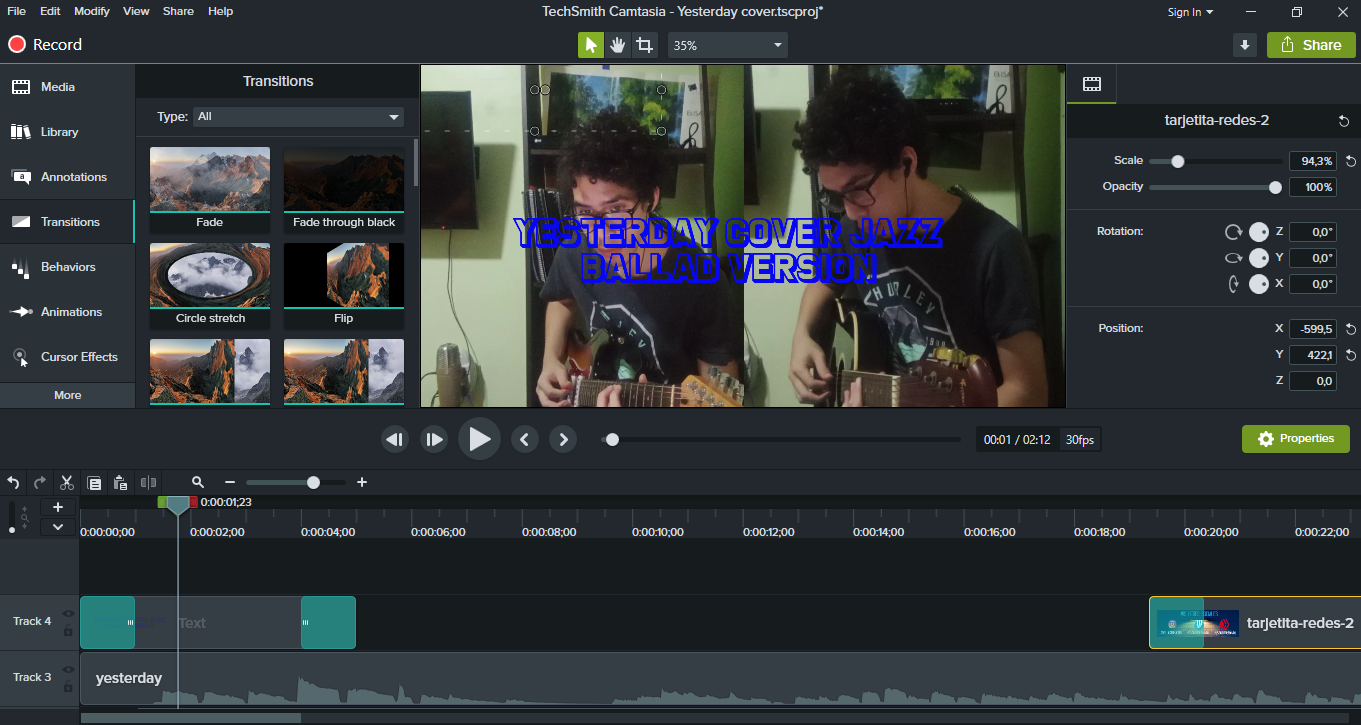Click the X rotation dial

[1259, 284]
